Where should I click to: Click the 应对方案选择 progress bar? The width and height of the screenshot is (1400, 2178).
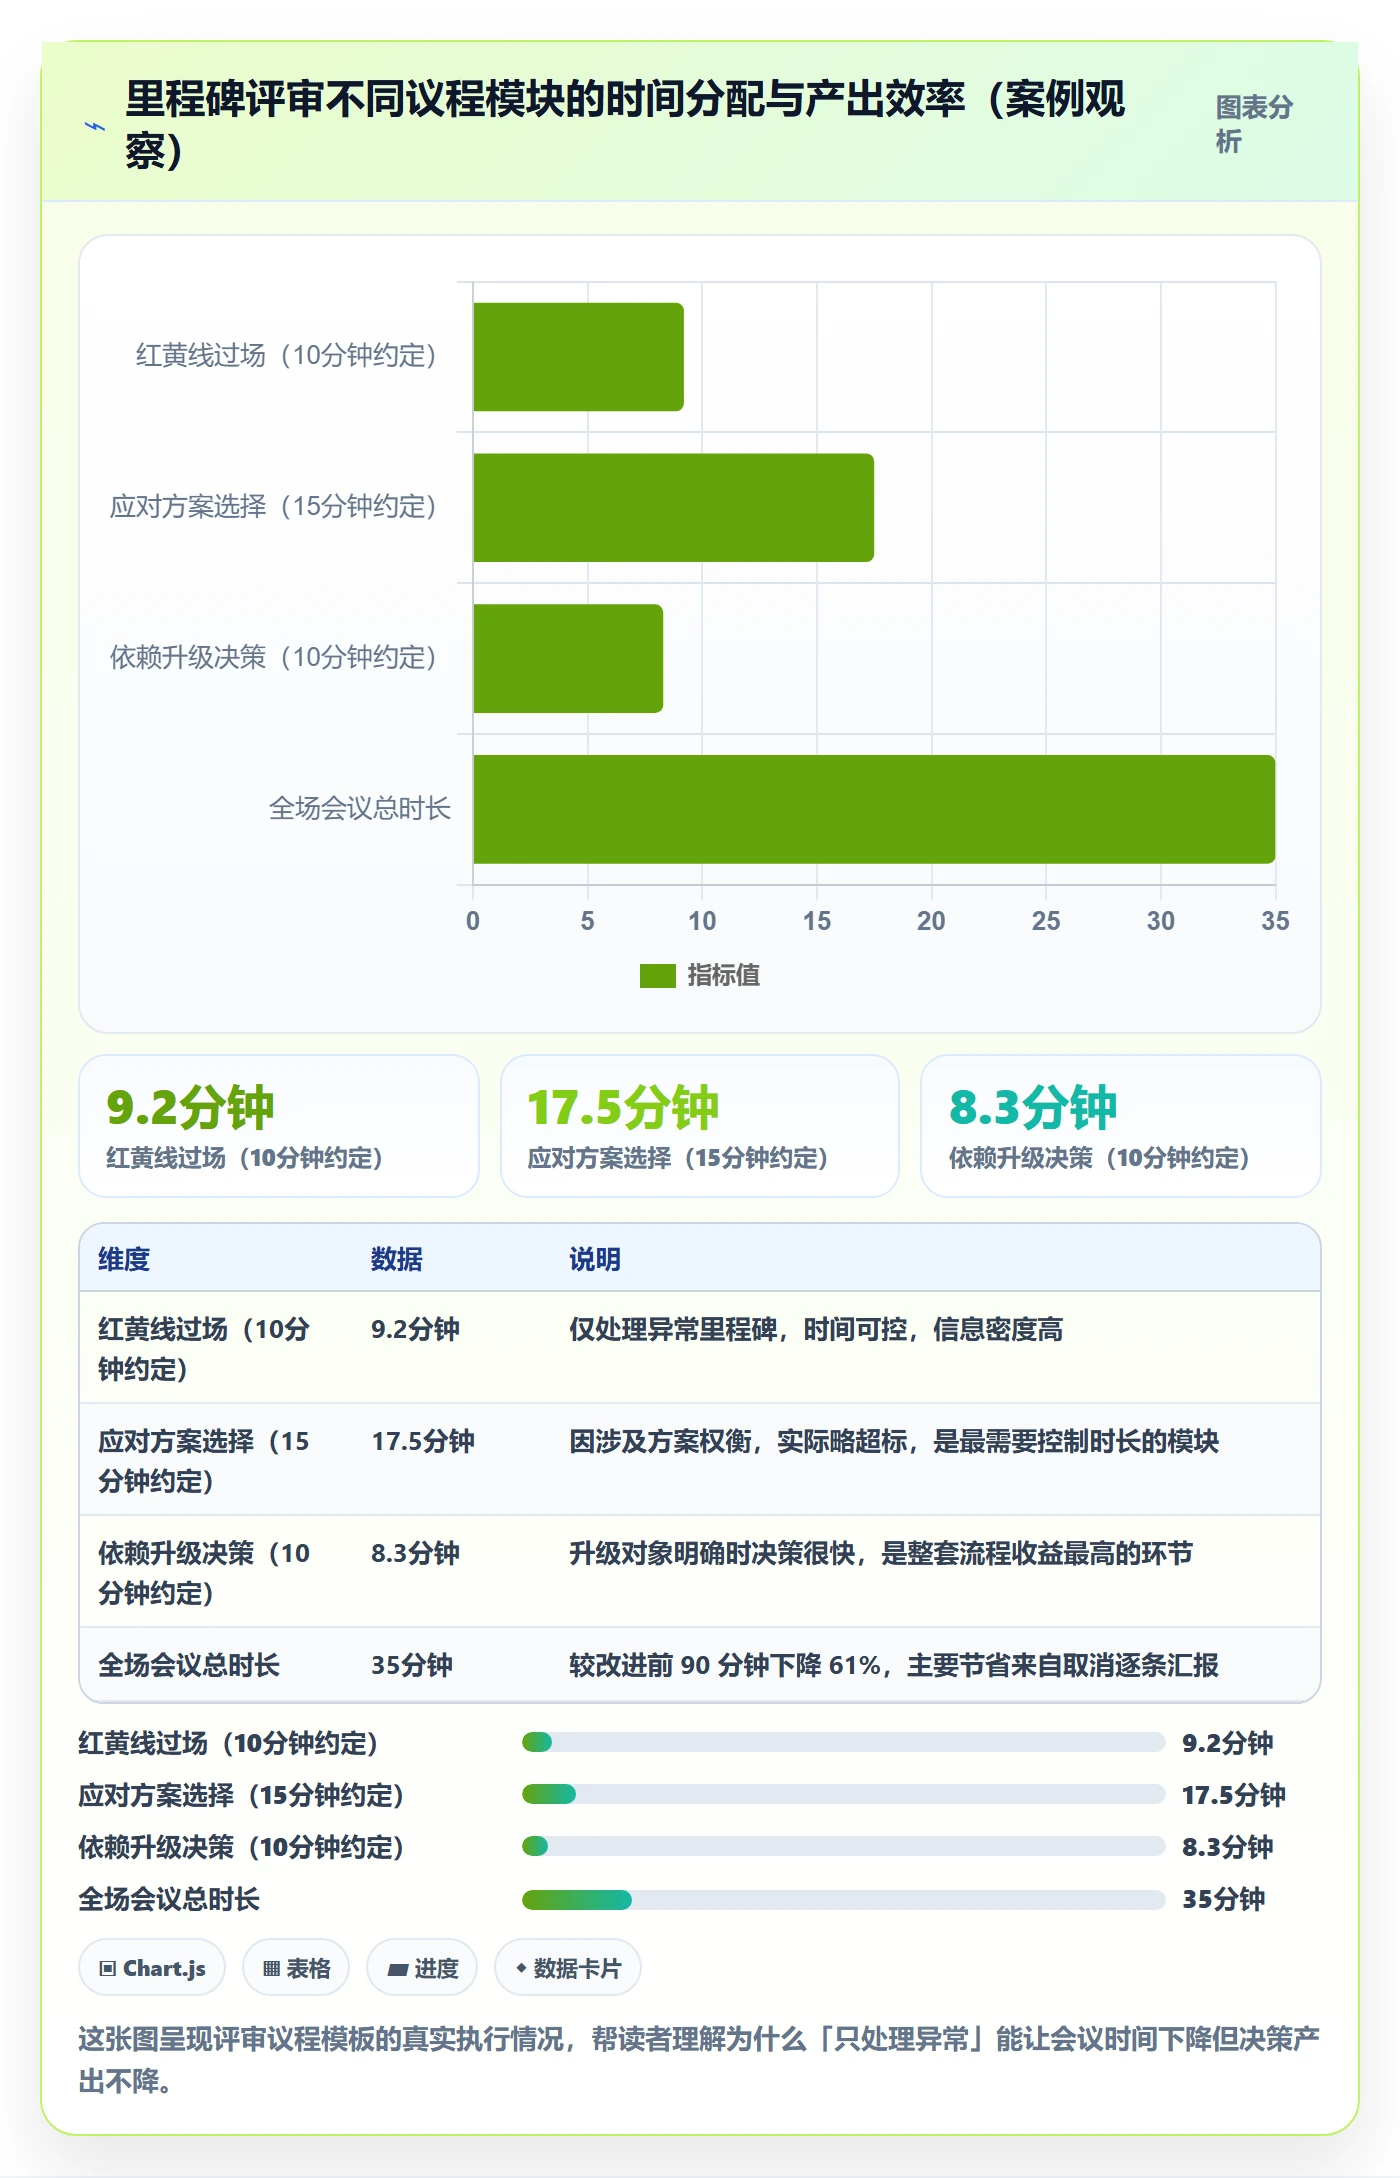(843, 1795)
